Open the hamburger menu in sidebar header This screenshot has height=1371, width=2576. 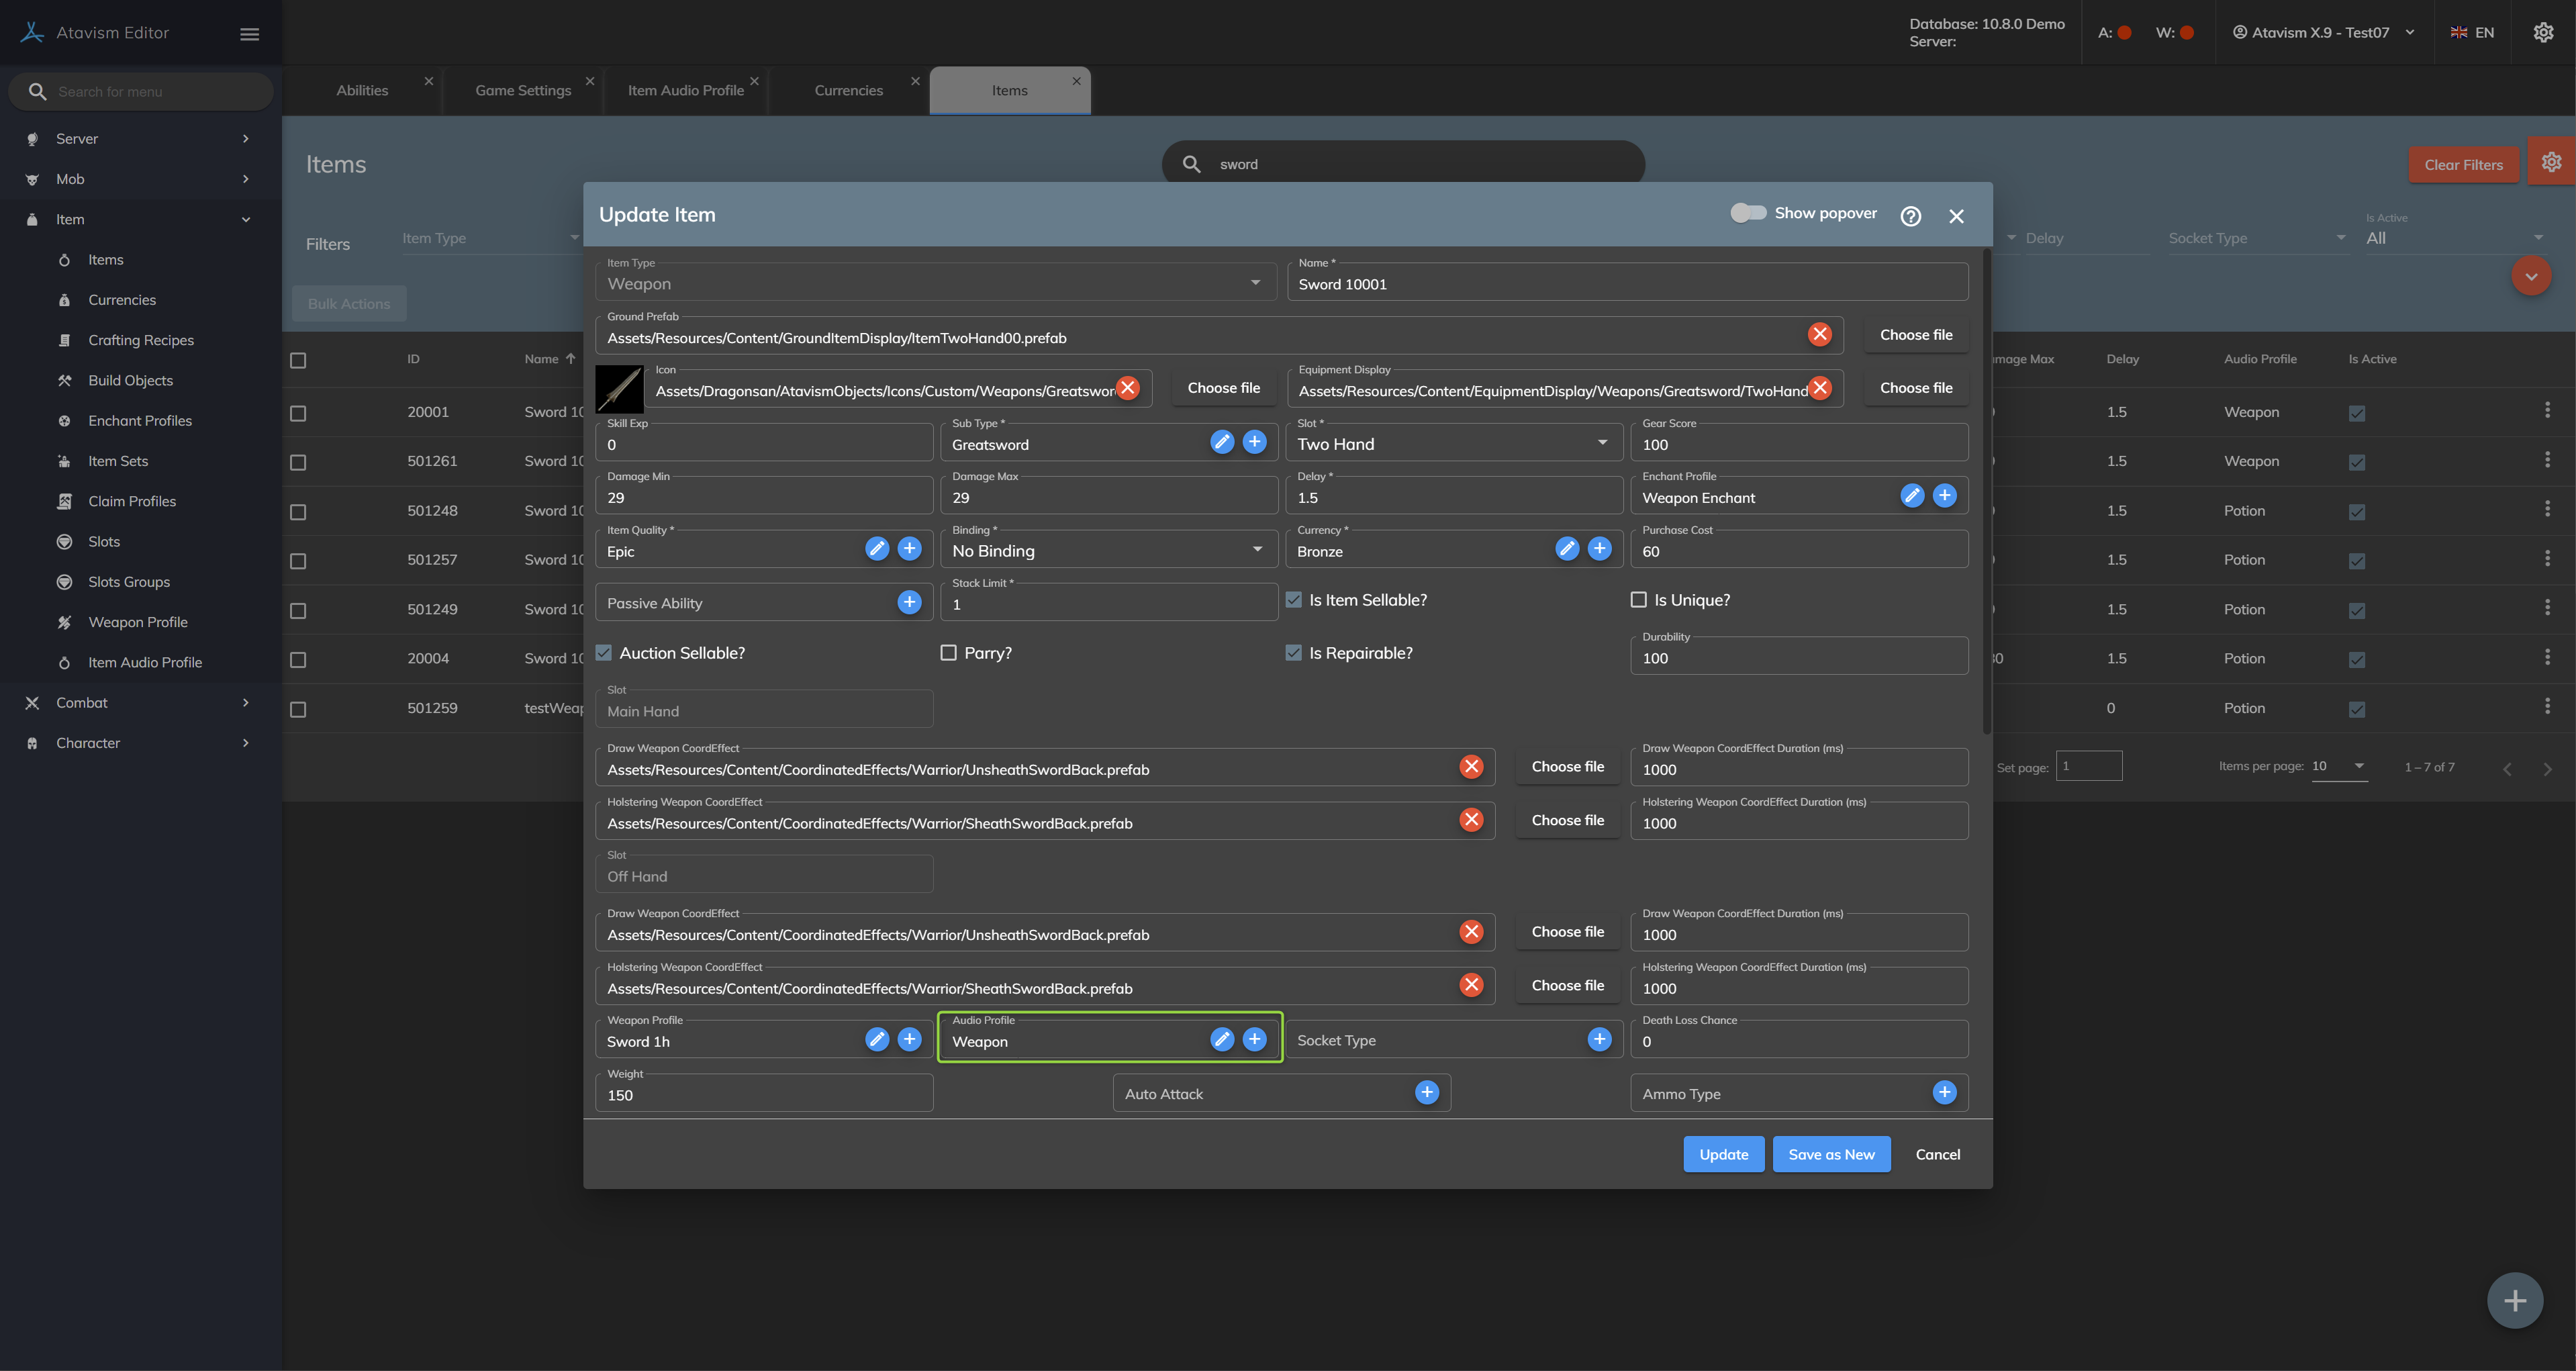click(250, 34)
